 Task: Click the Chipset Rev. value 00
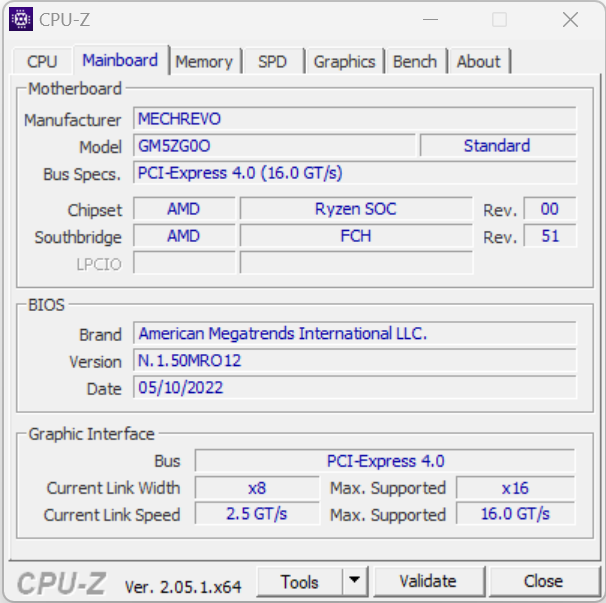[550, 209]
